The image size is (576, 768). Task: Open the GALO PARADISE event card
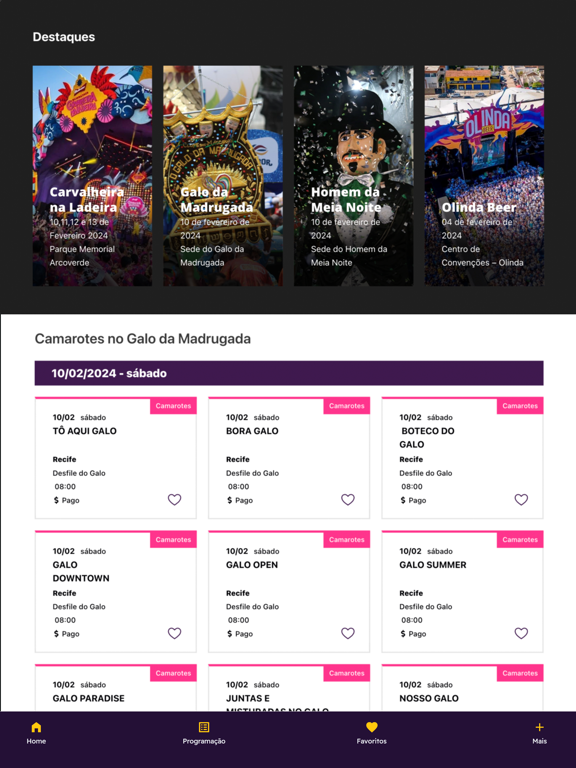click(x=116, y=688)
